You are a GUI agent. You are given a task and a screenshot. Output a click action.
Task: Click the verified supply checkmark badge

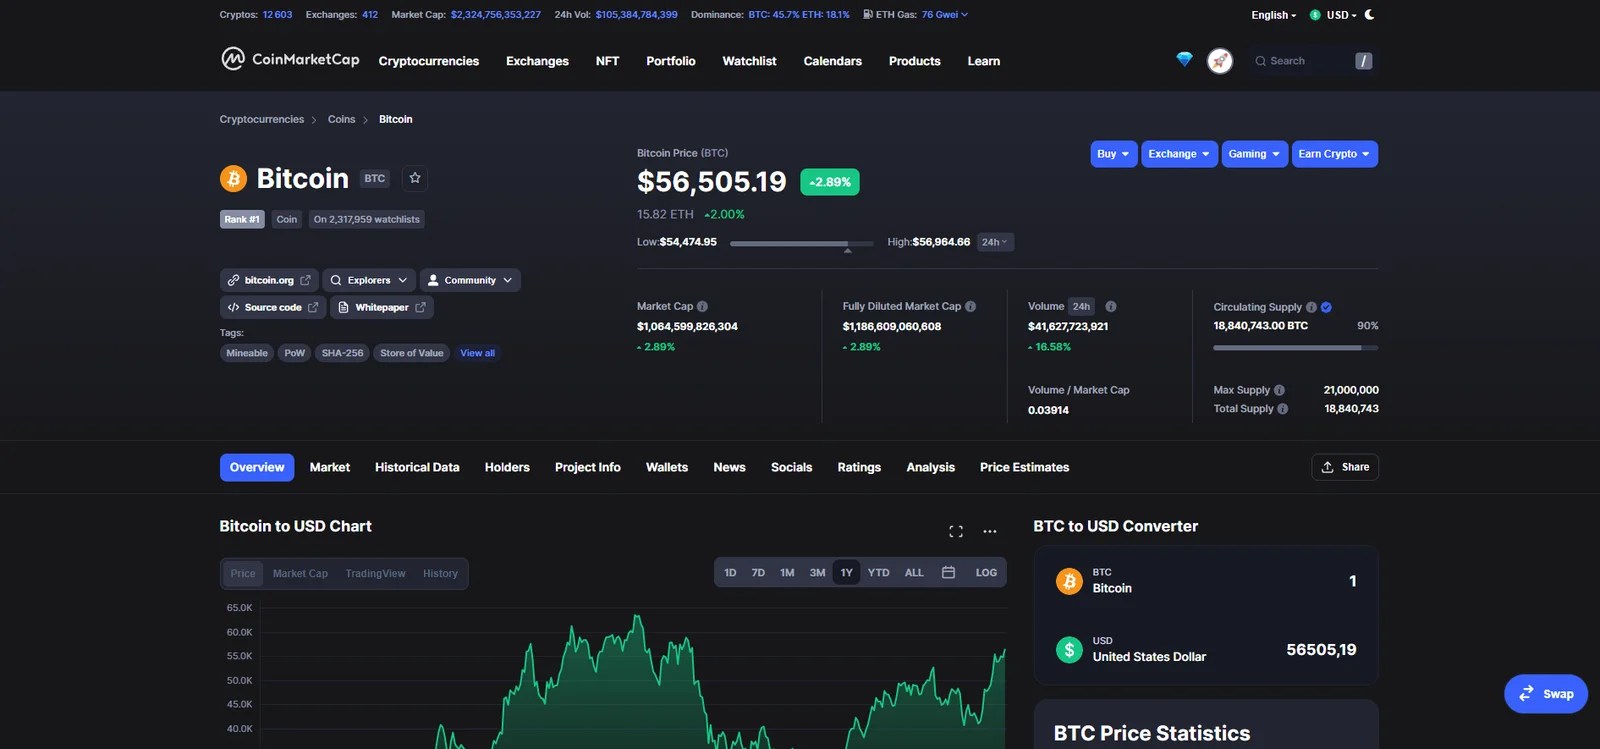point(1326,308)
